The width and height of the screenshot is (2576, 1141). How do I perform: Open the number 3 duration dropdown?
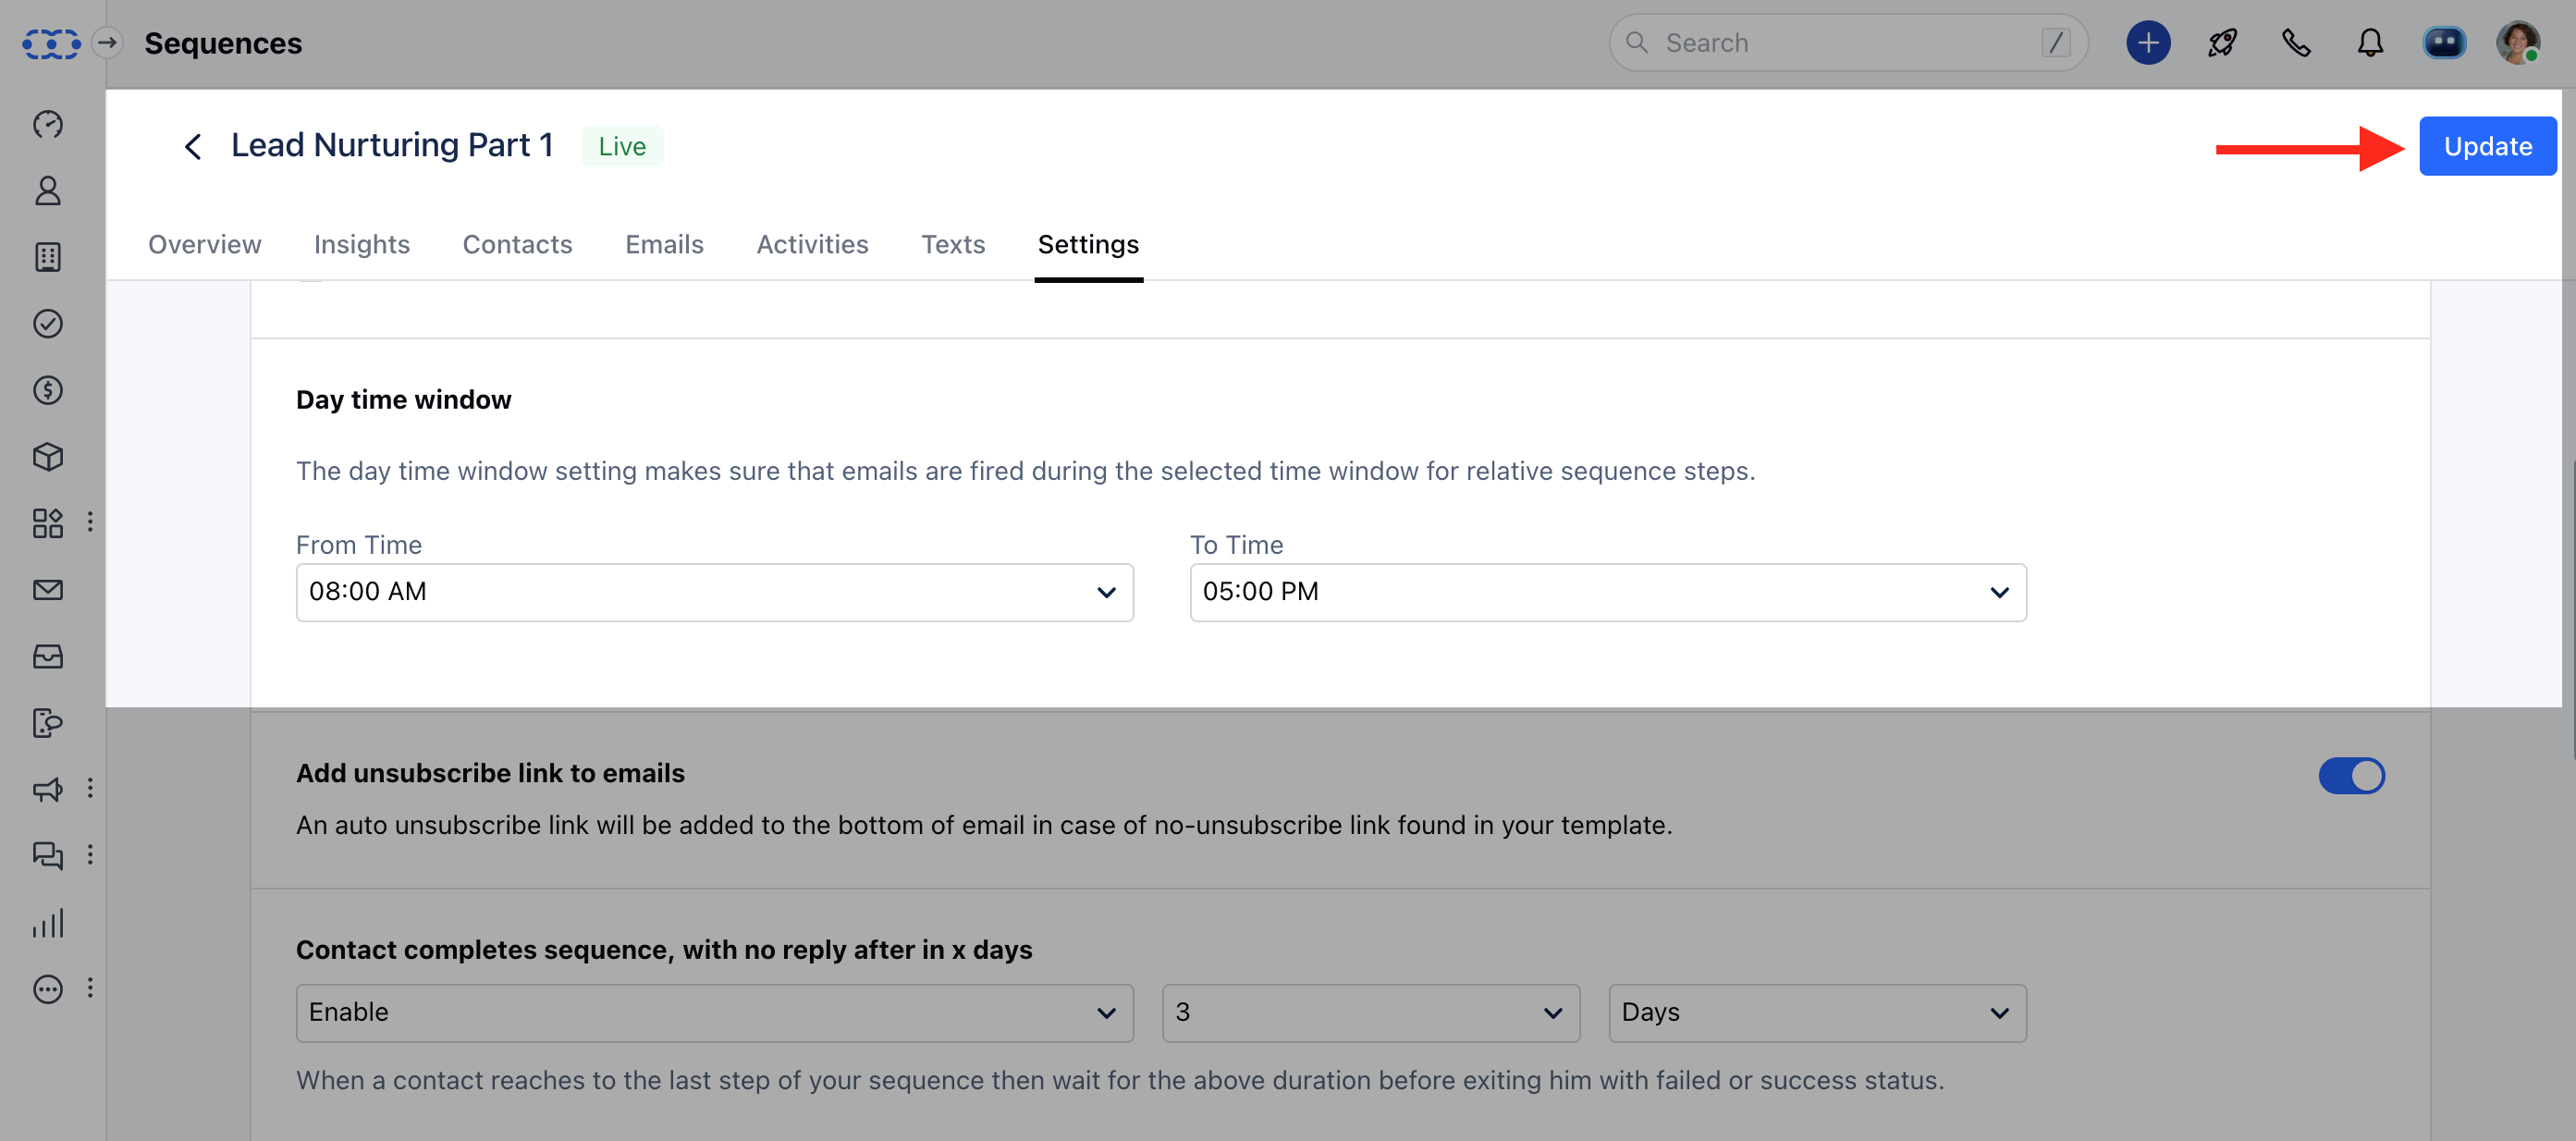[1371, 1013]
